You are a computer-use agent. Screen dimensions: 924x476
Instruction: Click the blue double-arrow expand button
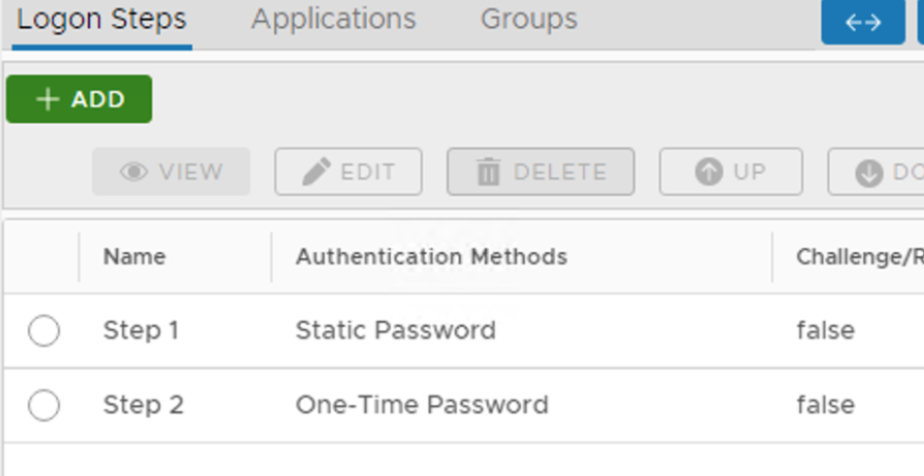(x=862, y=22)
